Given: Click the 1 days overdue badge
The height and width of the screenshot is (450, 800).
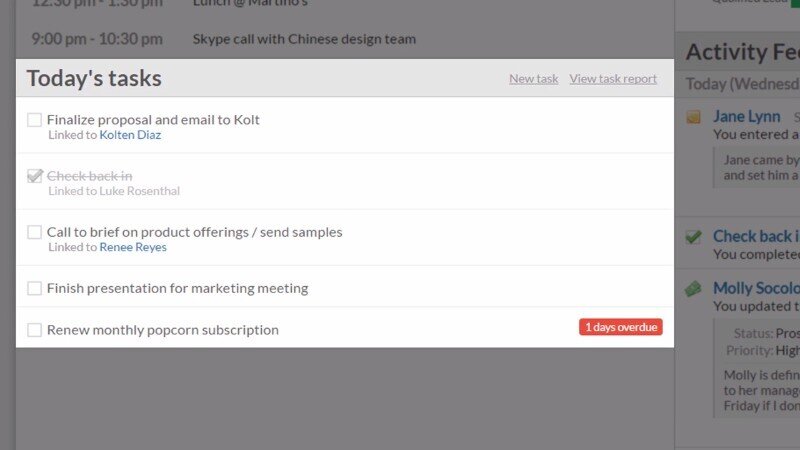Looking at the screenshot, I should [620, 327].
